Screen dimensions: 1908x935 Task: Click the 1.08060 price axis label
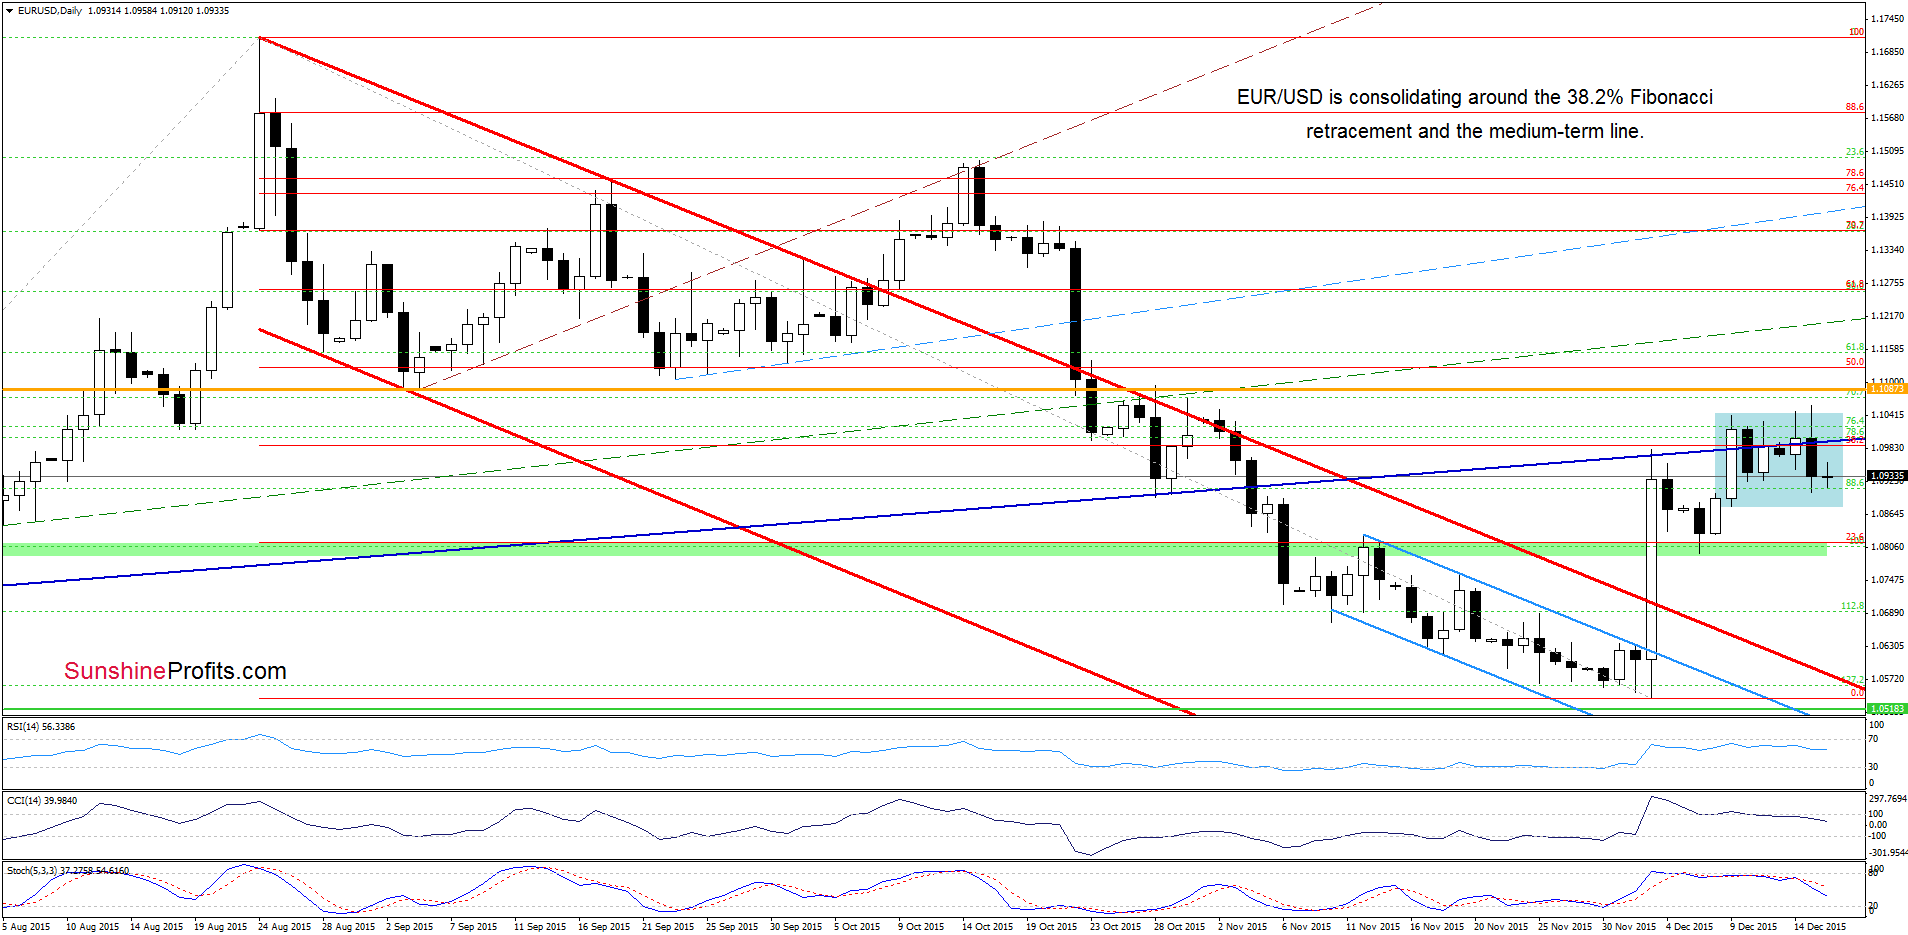pyautogui.click(x=1887, y=547)
